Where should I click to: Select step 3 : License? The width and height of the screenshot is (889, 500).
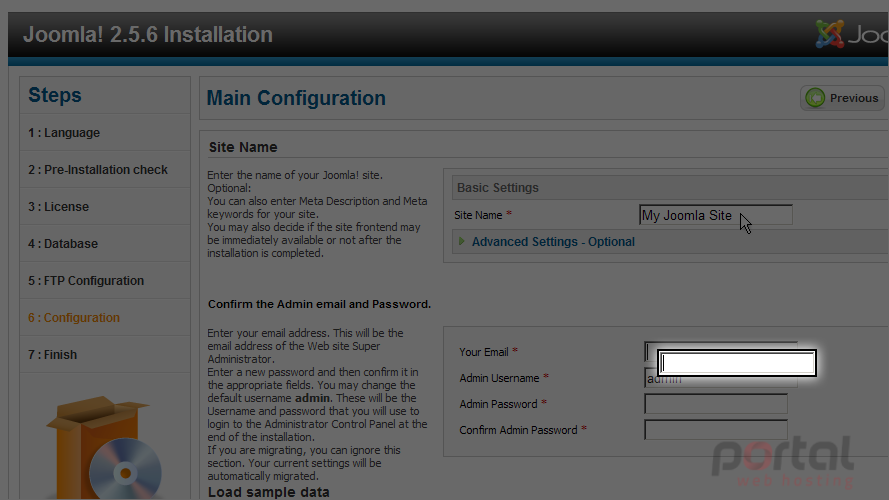pos(58,206)
